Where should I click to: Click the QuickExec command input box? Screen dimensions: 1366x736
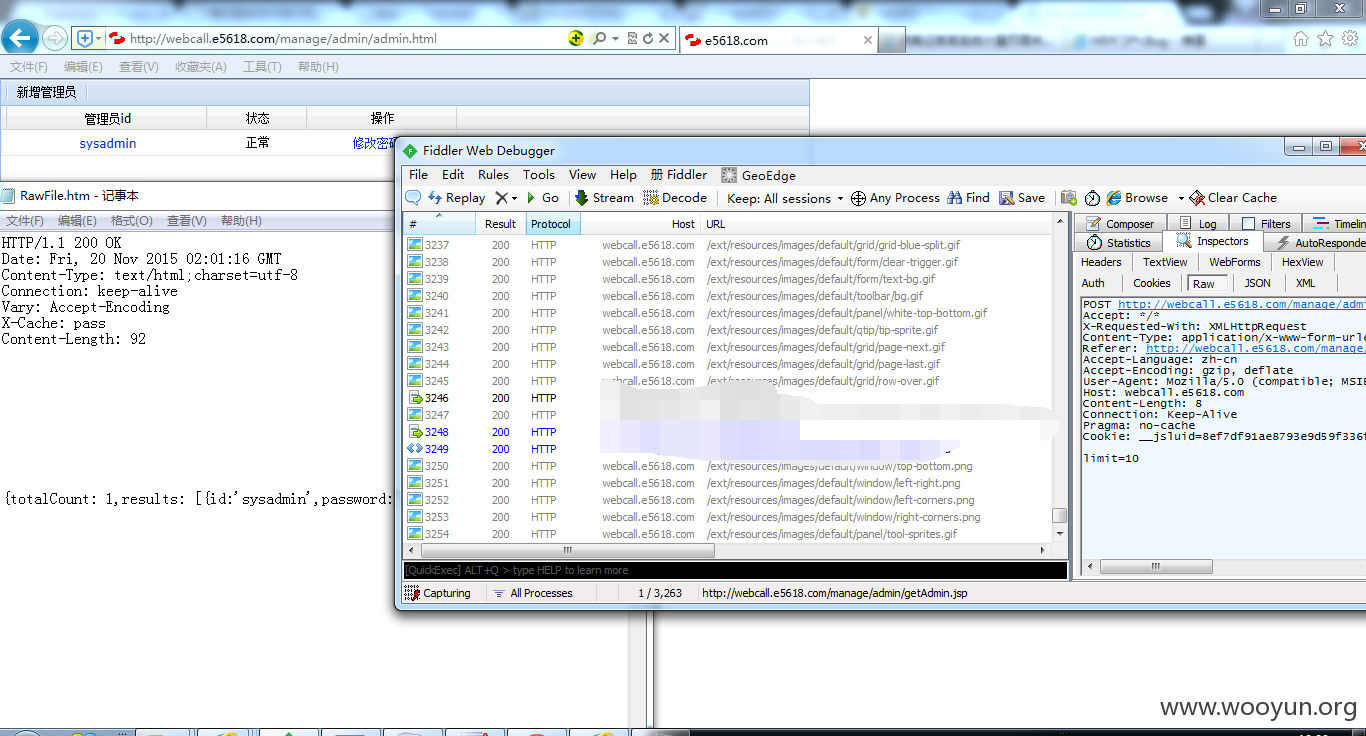click(735, 570)
